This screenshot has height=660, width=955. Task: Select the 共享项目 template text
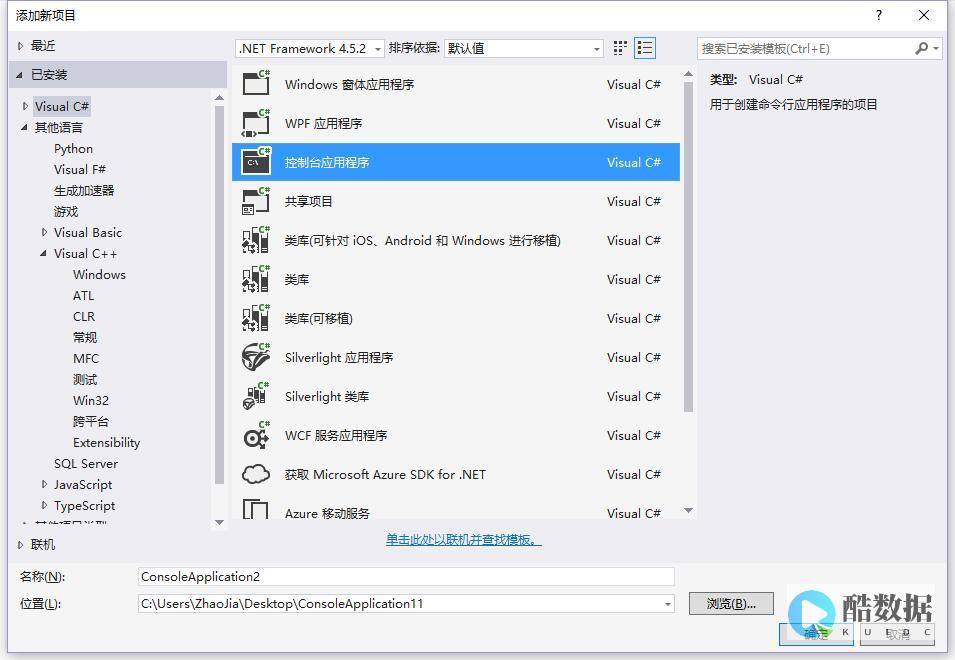[308, 201]
